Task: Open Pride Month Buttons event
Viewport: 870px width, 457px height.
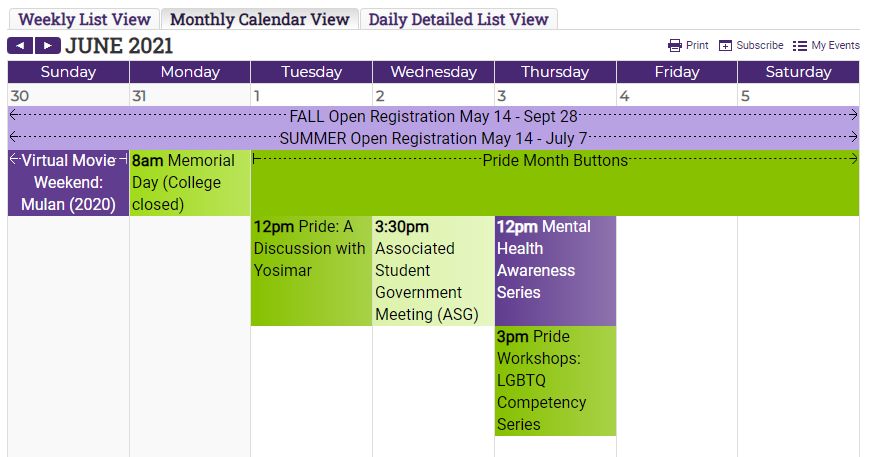Action: pos(555,182)
